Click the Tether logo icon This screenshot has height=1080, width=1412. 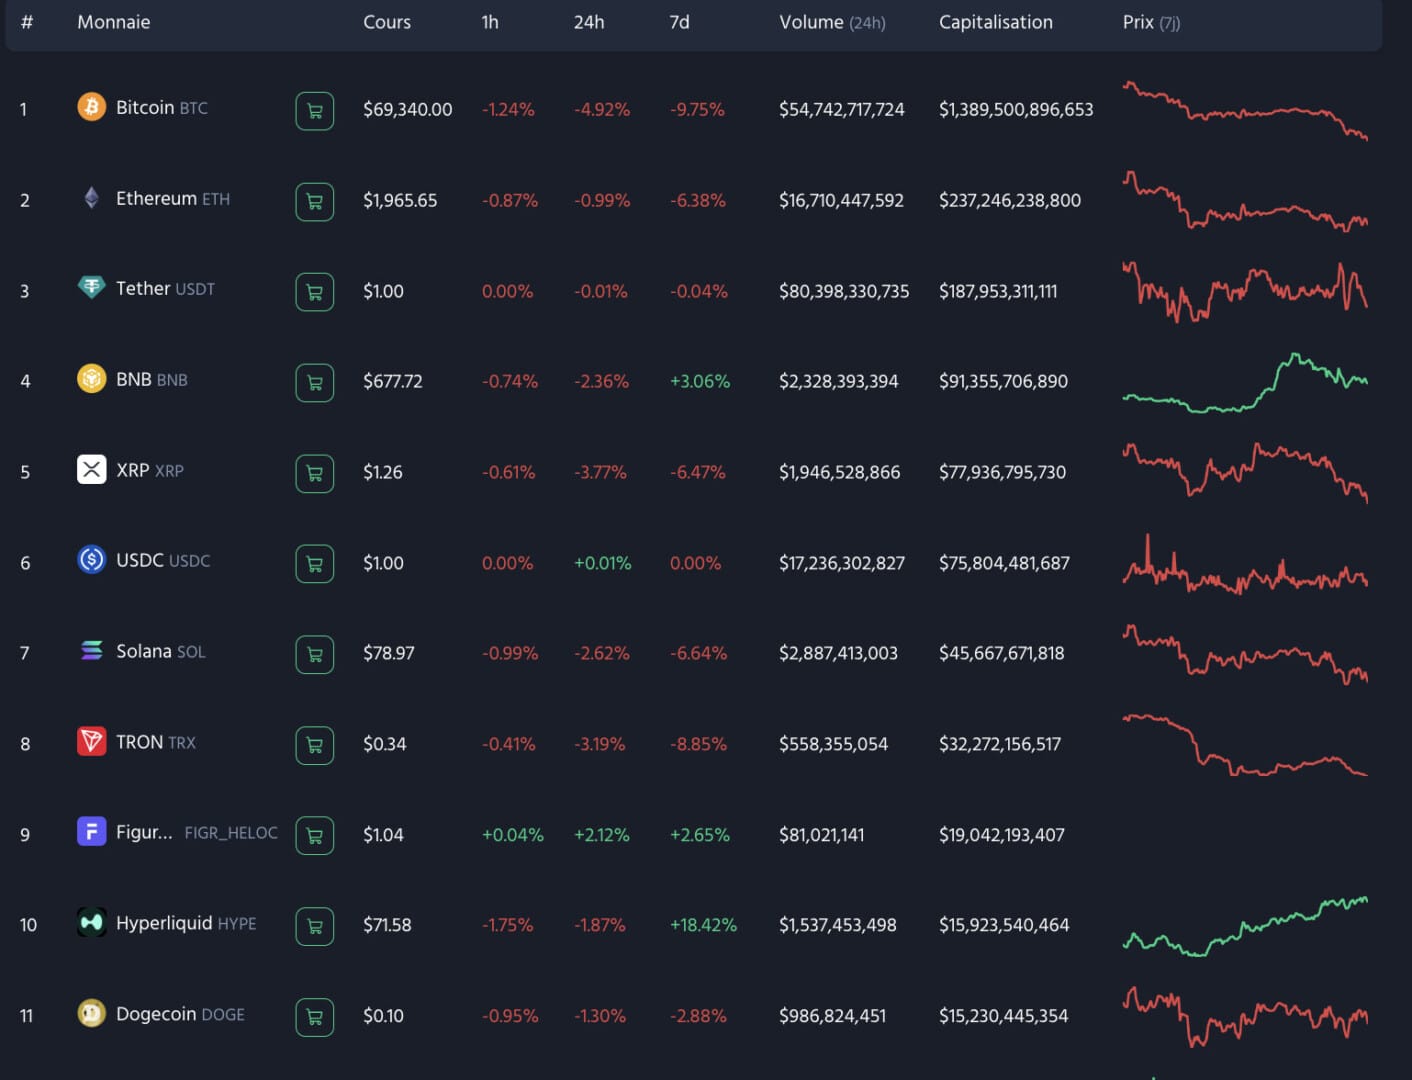coord(91,288)
